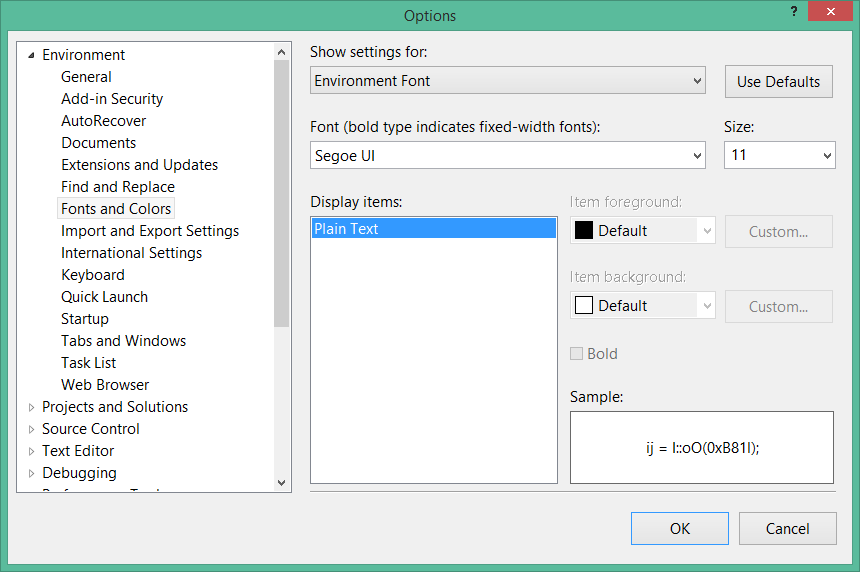
Task: Toggle the Bold checkbox
Action: (x=576, y=354)
